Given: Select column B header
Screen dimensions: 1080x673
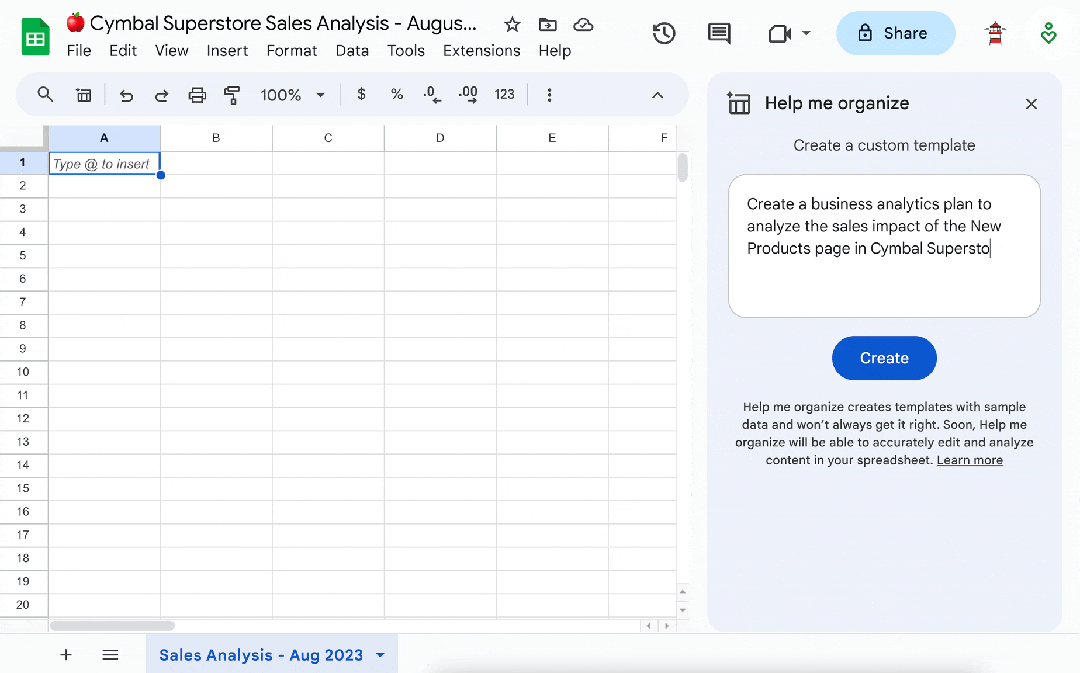Looking at the screenshot, I should (216, 138).
